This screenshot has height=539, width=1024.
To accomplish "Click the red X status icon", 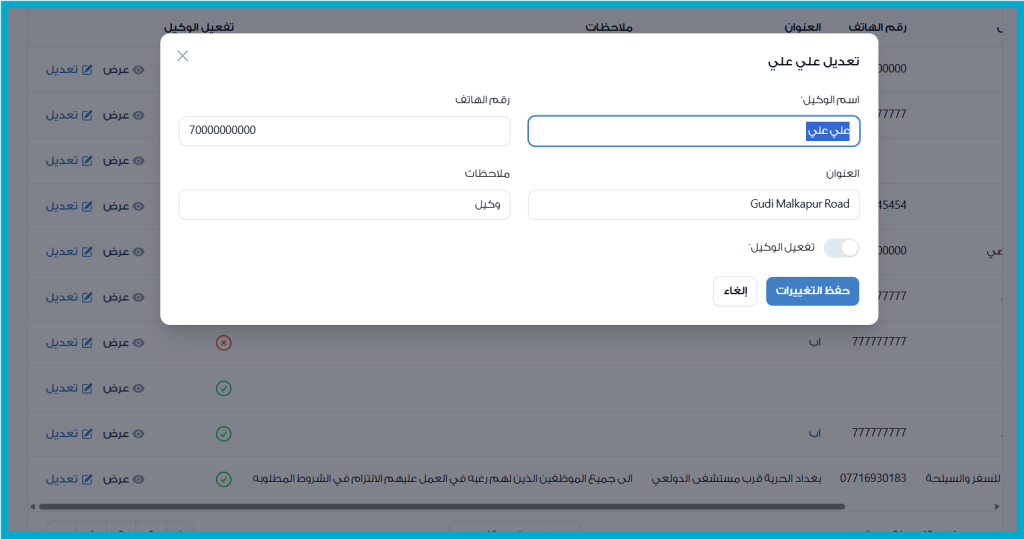I will (x=224, y=343).
